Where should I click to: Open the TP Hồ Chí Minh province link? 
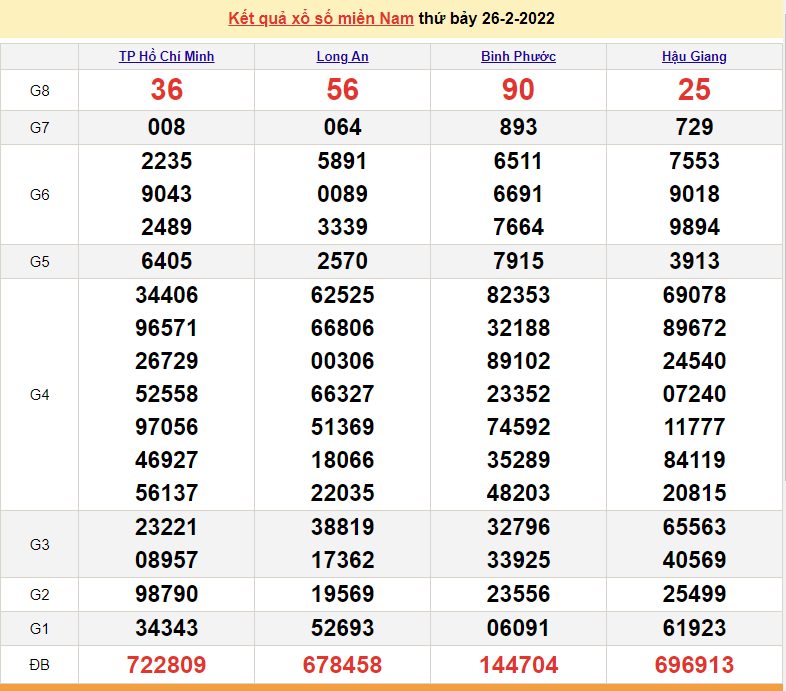[x=166, y=57]
